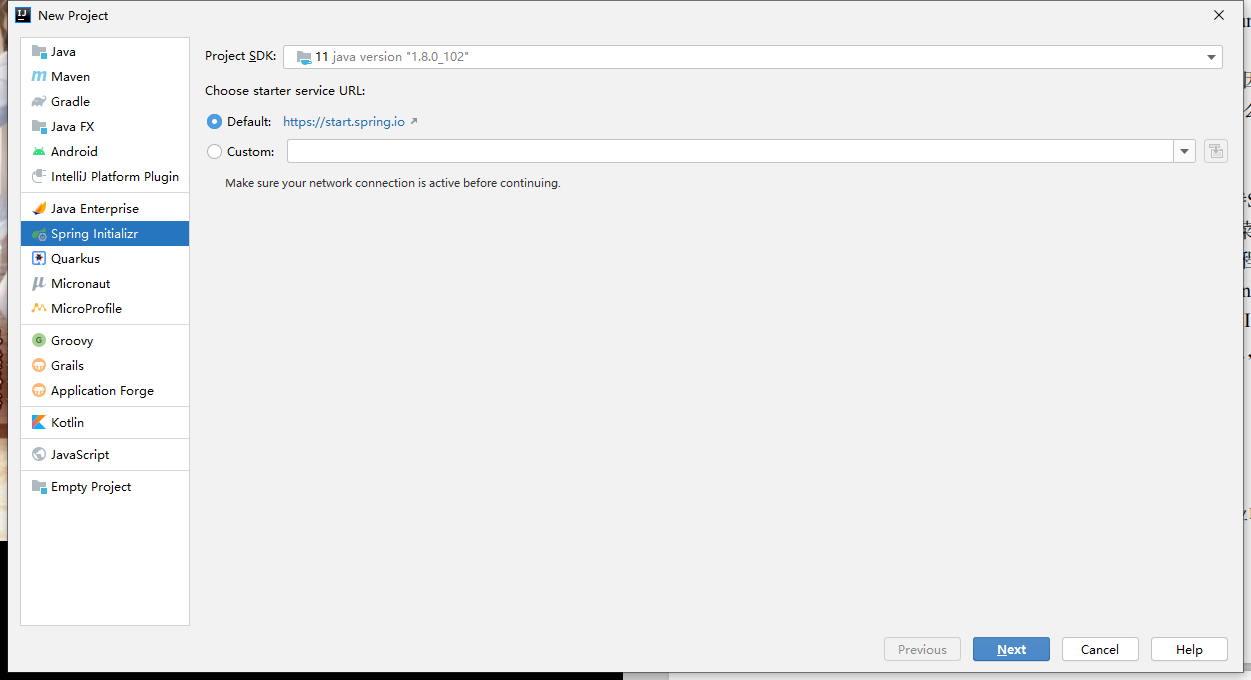Choose Gradle project type label
The image size is (1251, 680).
click(x=70, y=102)
